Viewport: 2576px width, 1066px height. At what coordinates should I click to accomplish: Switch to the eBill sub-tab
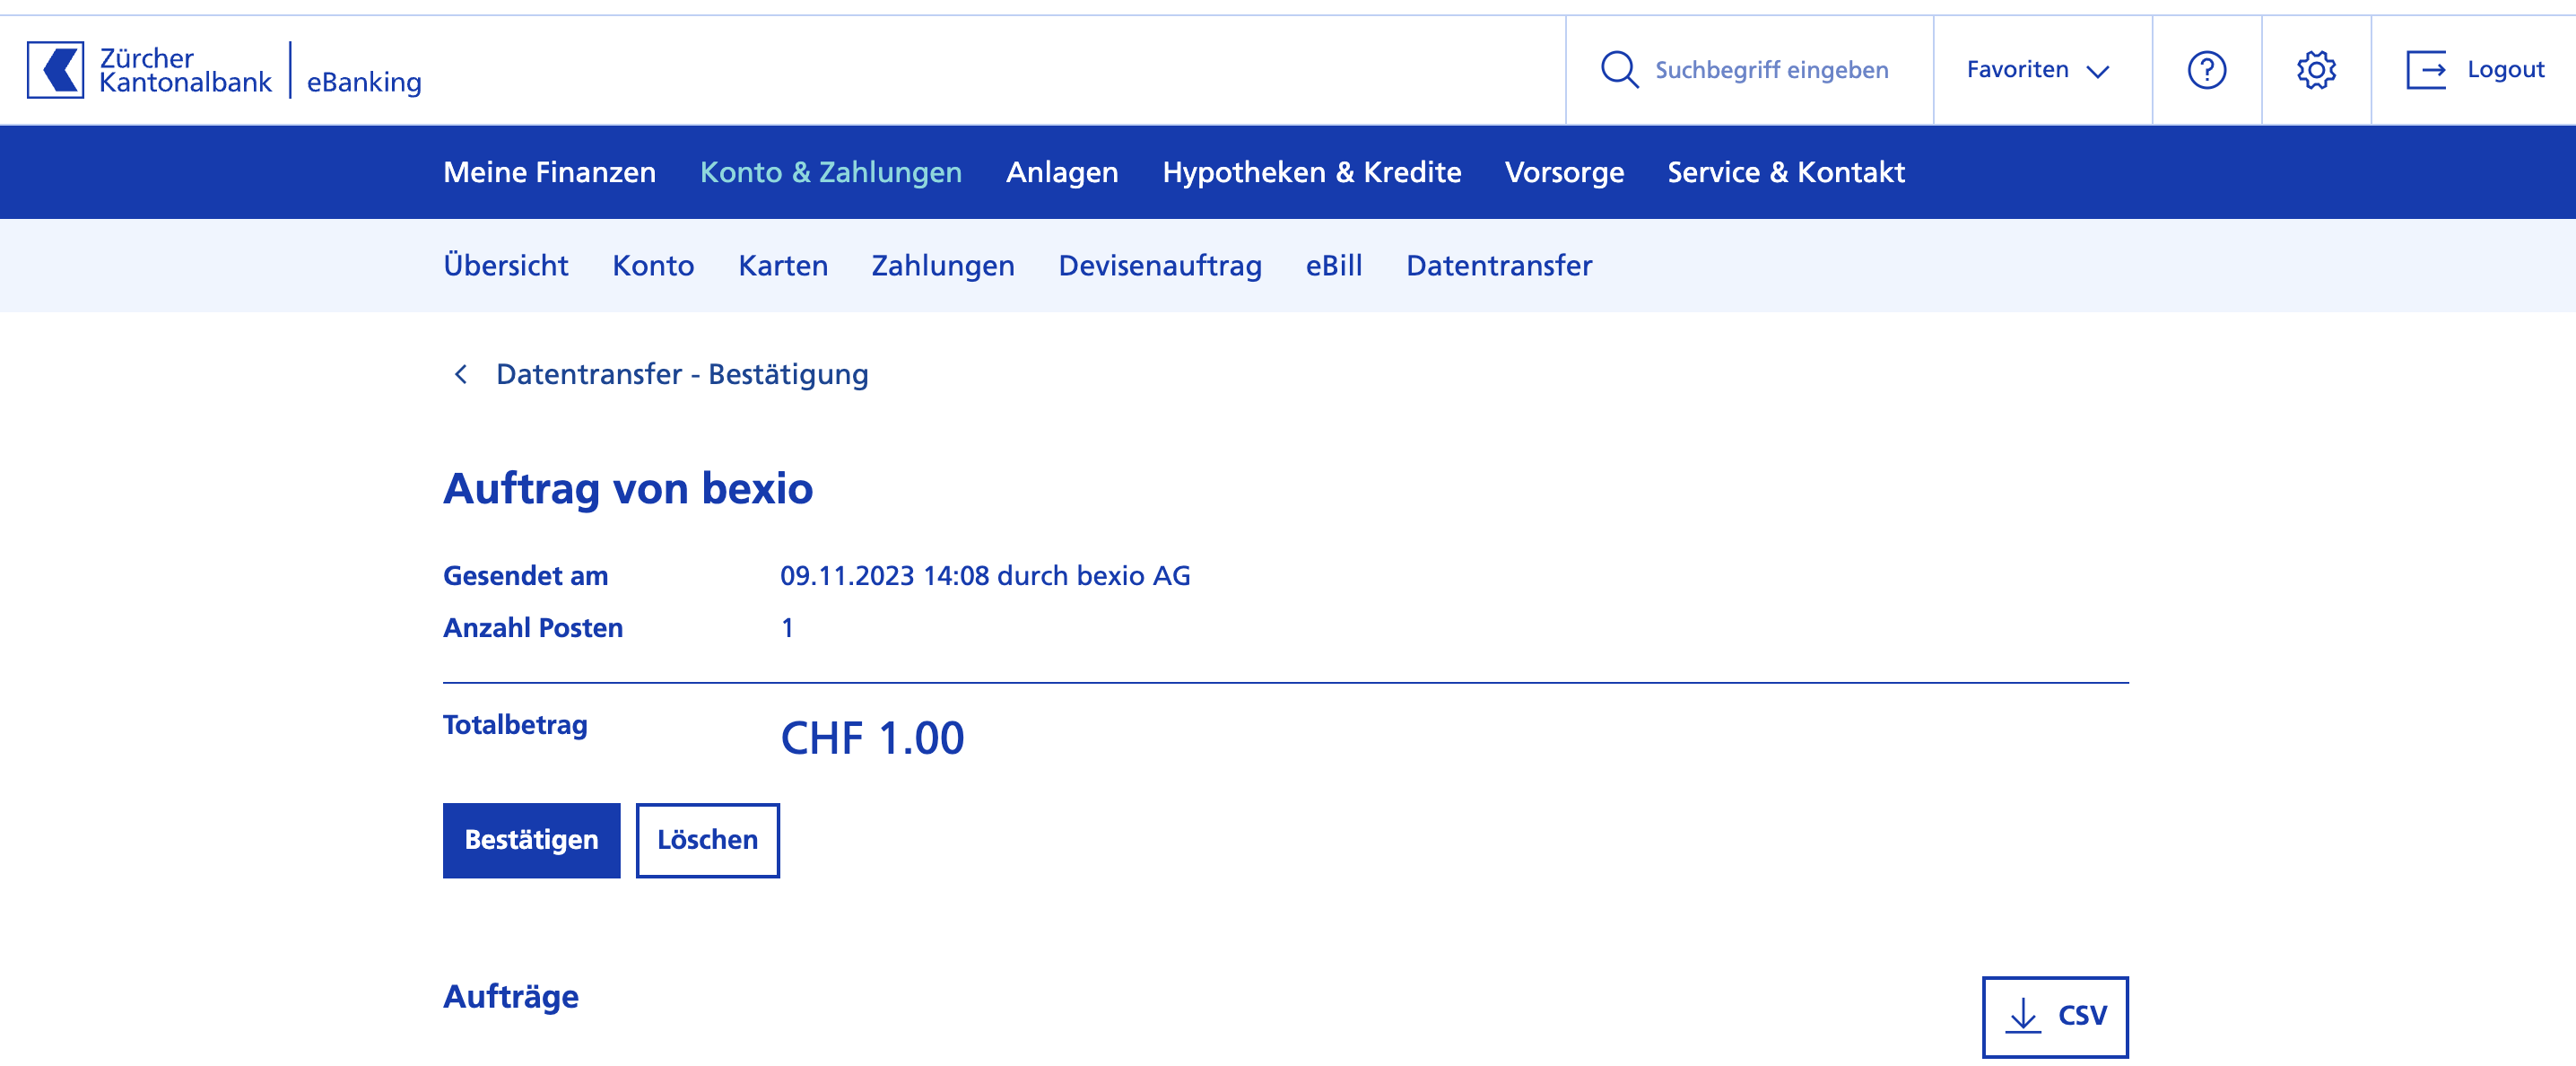pyautogui.click(x=1333, y=265)
